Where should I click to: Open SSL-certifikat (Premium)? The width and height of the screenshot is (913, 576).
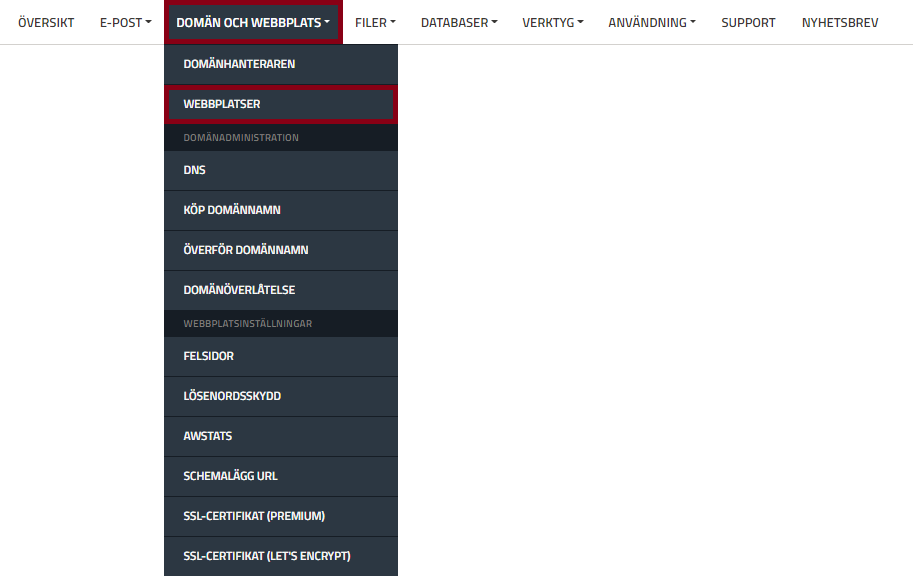tap(281, 517)
